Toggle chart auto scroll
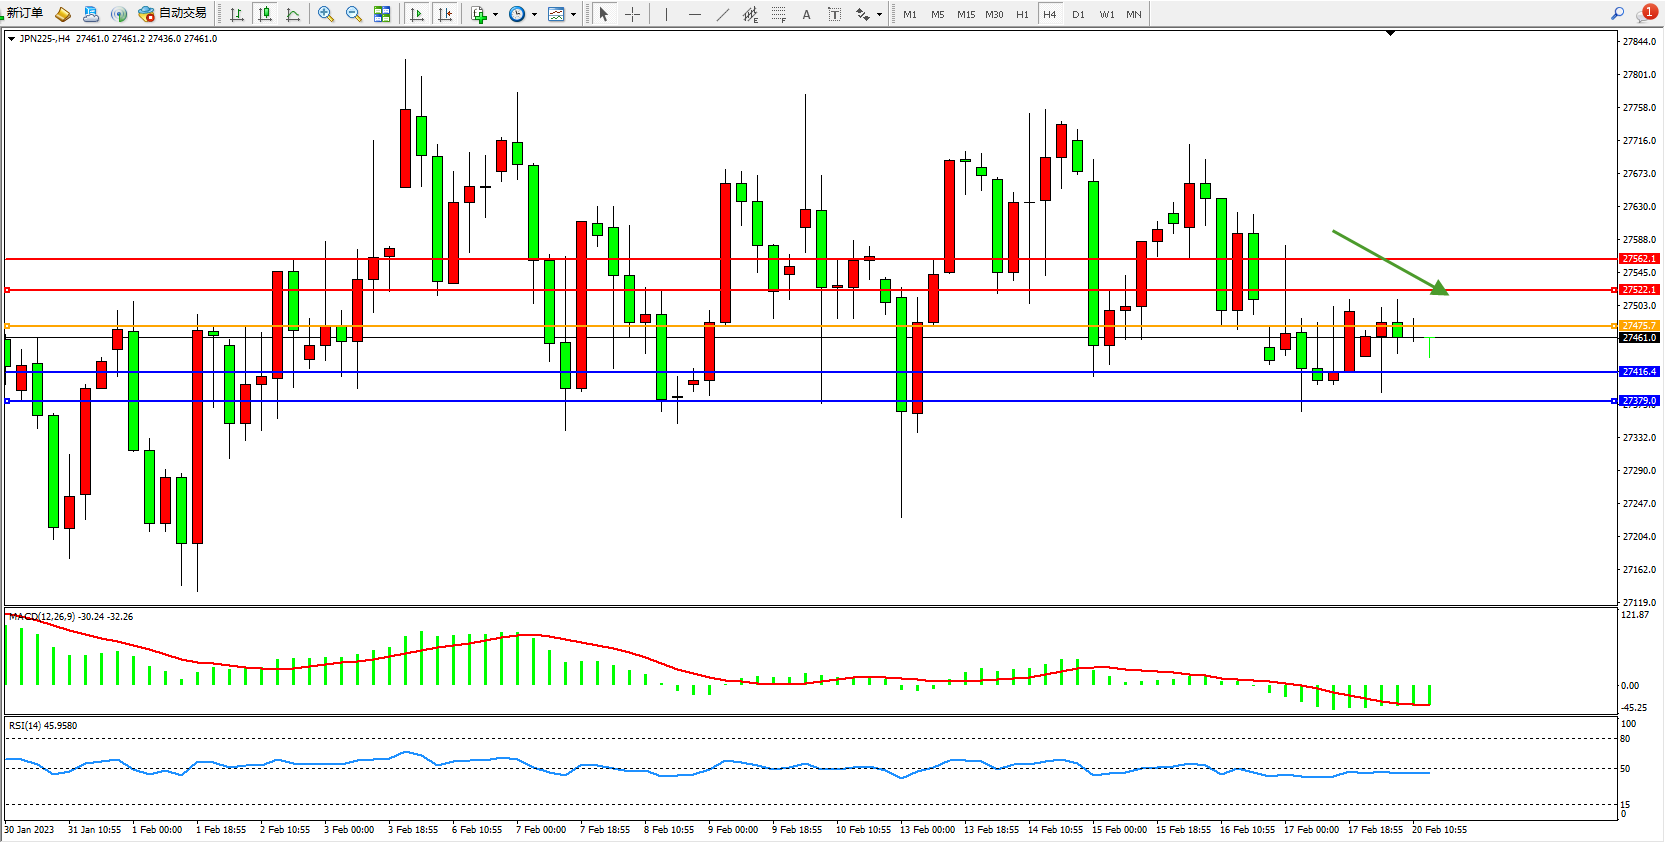 [x=417, y=14]
